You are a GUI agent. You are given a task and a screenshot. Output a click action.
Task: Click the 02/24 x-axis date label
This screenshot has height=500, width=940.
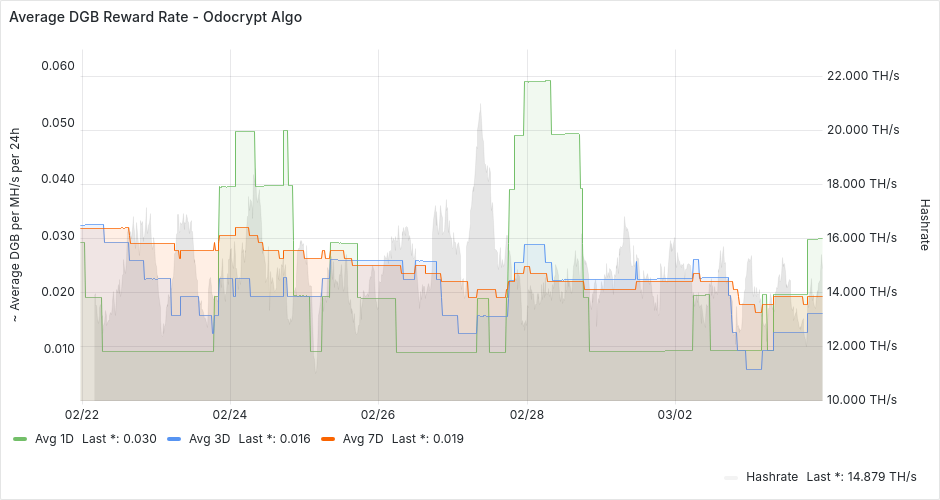[230, 414]
